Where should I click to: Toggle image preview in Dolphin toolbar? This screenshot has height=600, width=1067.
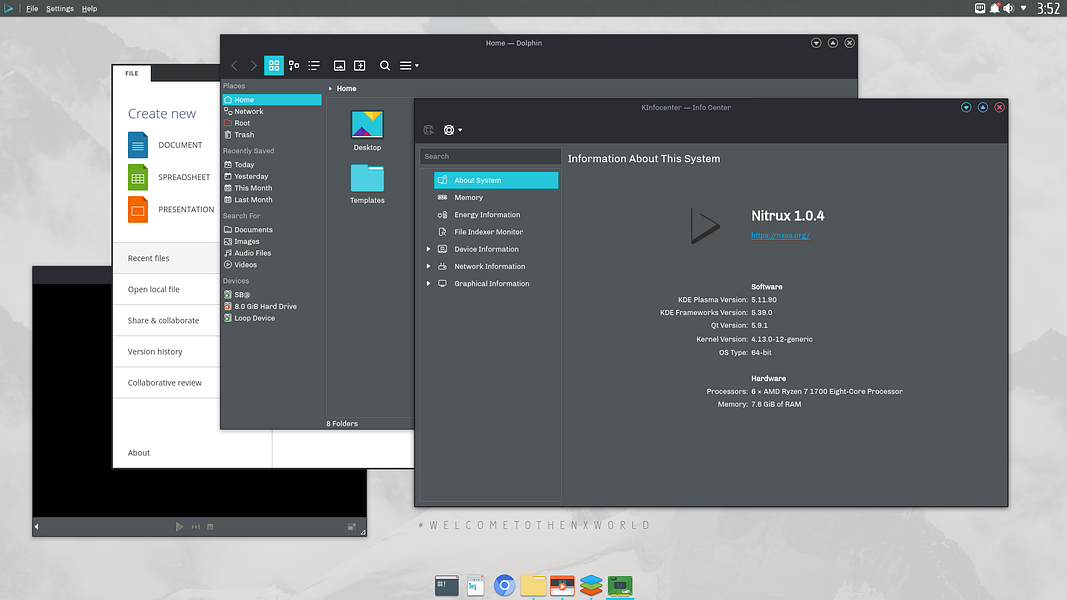pos(339,65)
